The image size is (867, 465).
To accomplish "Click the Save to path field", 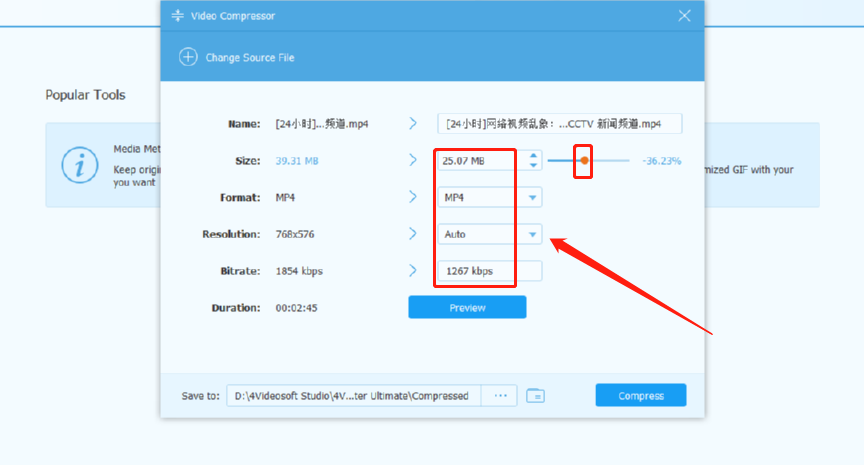I will [354, 396].
